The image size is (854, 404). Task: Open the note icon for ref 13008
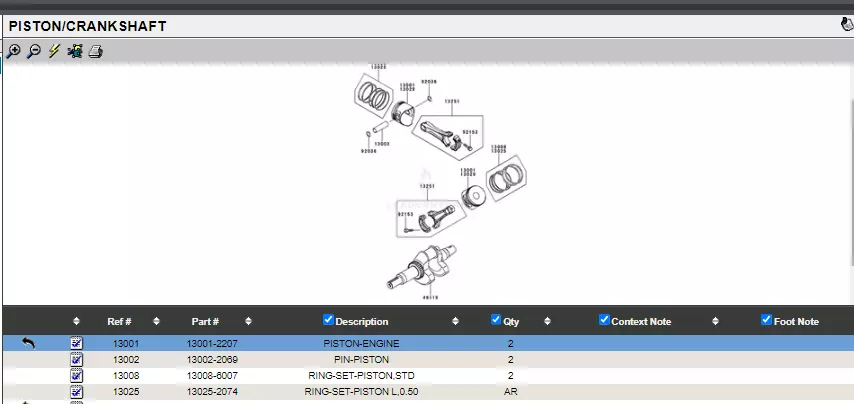[77, 375]
